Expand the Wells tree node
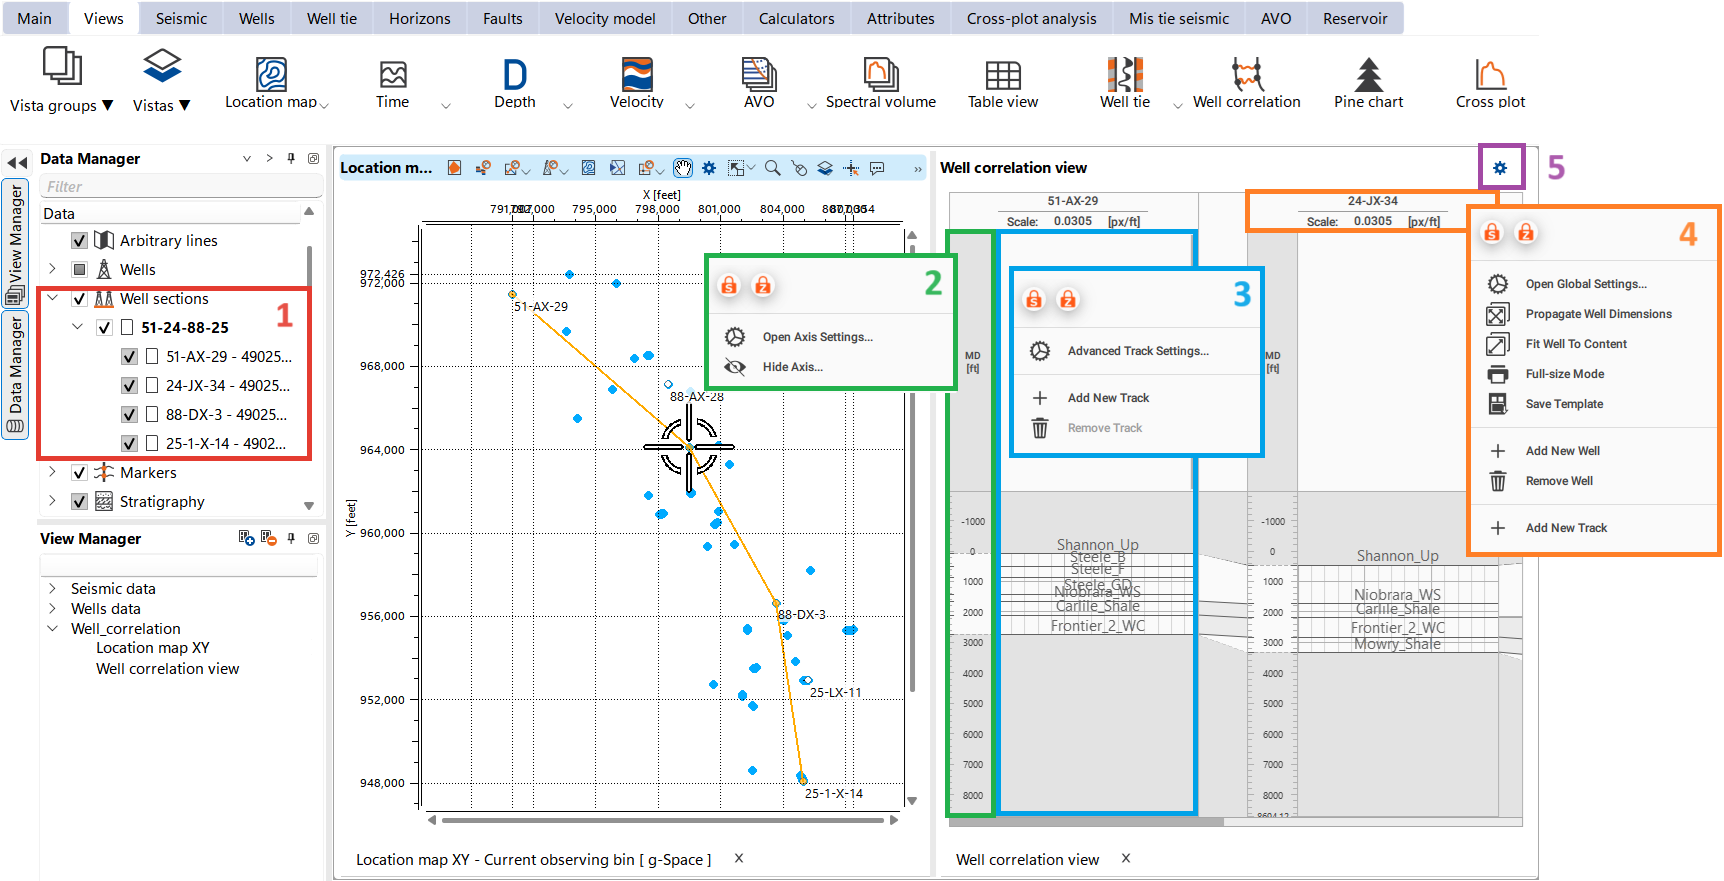 (53, 269)
